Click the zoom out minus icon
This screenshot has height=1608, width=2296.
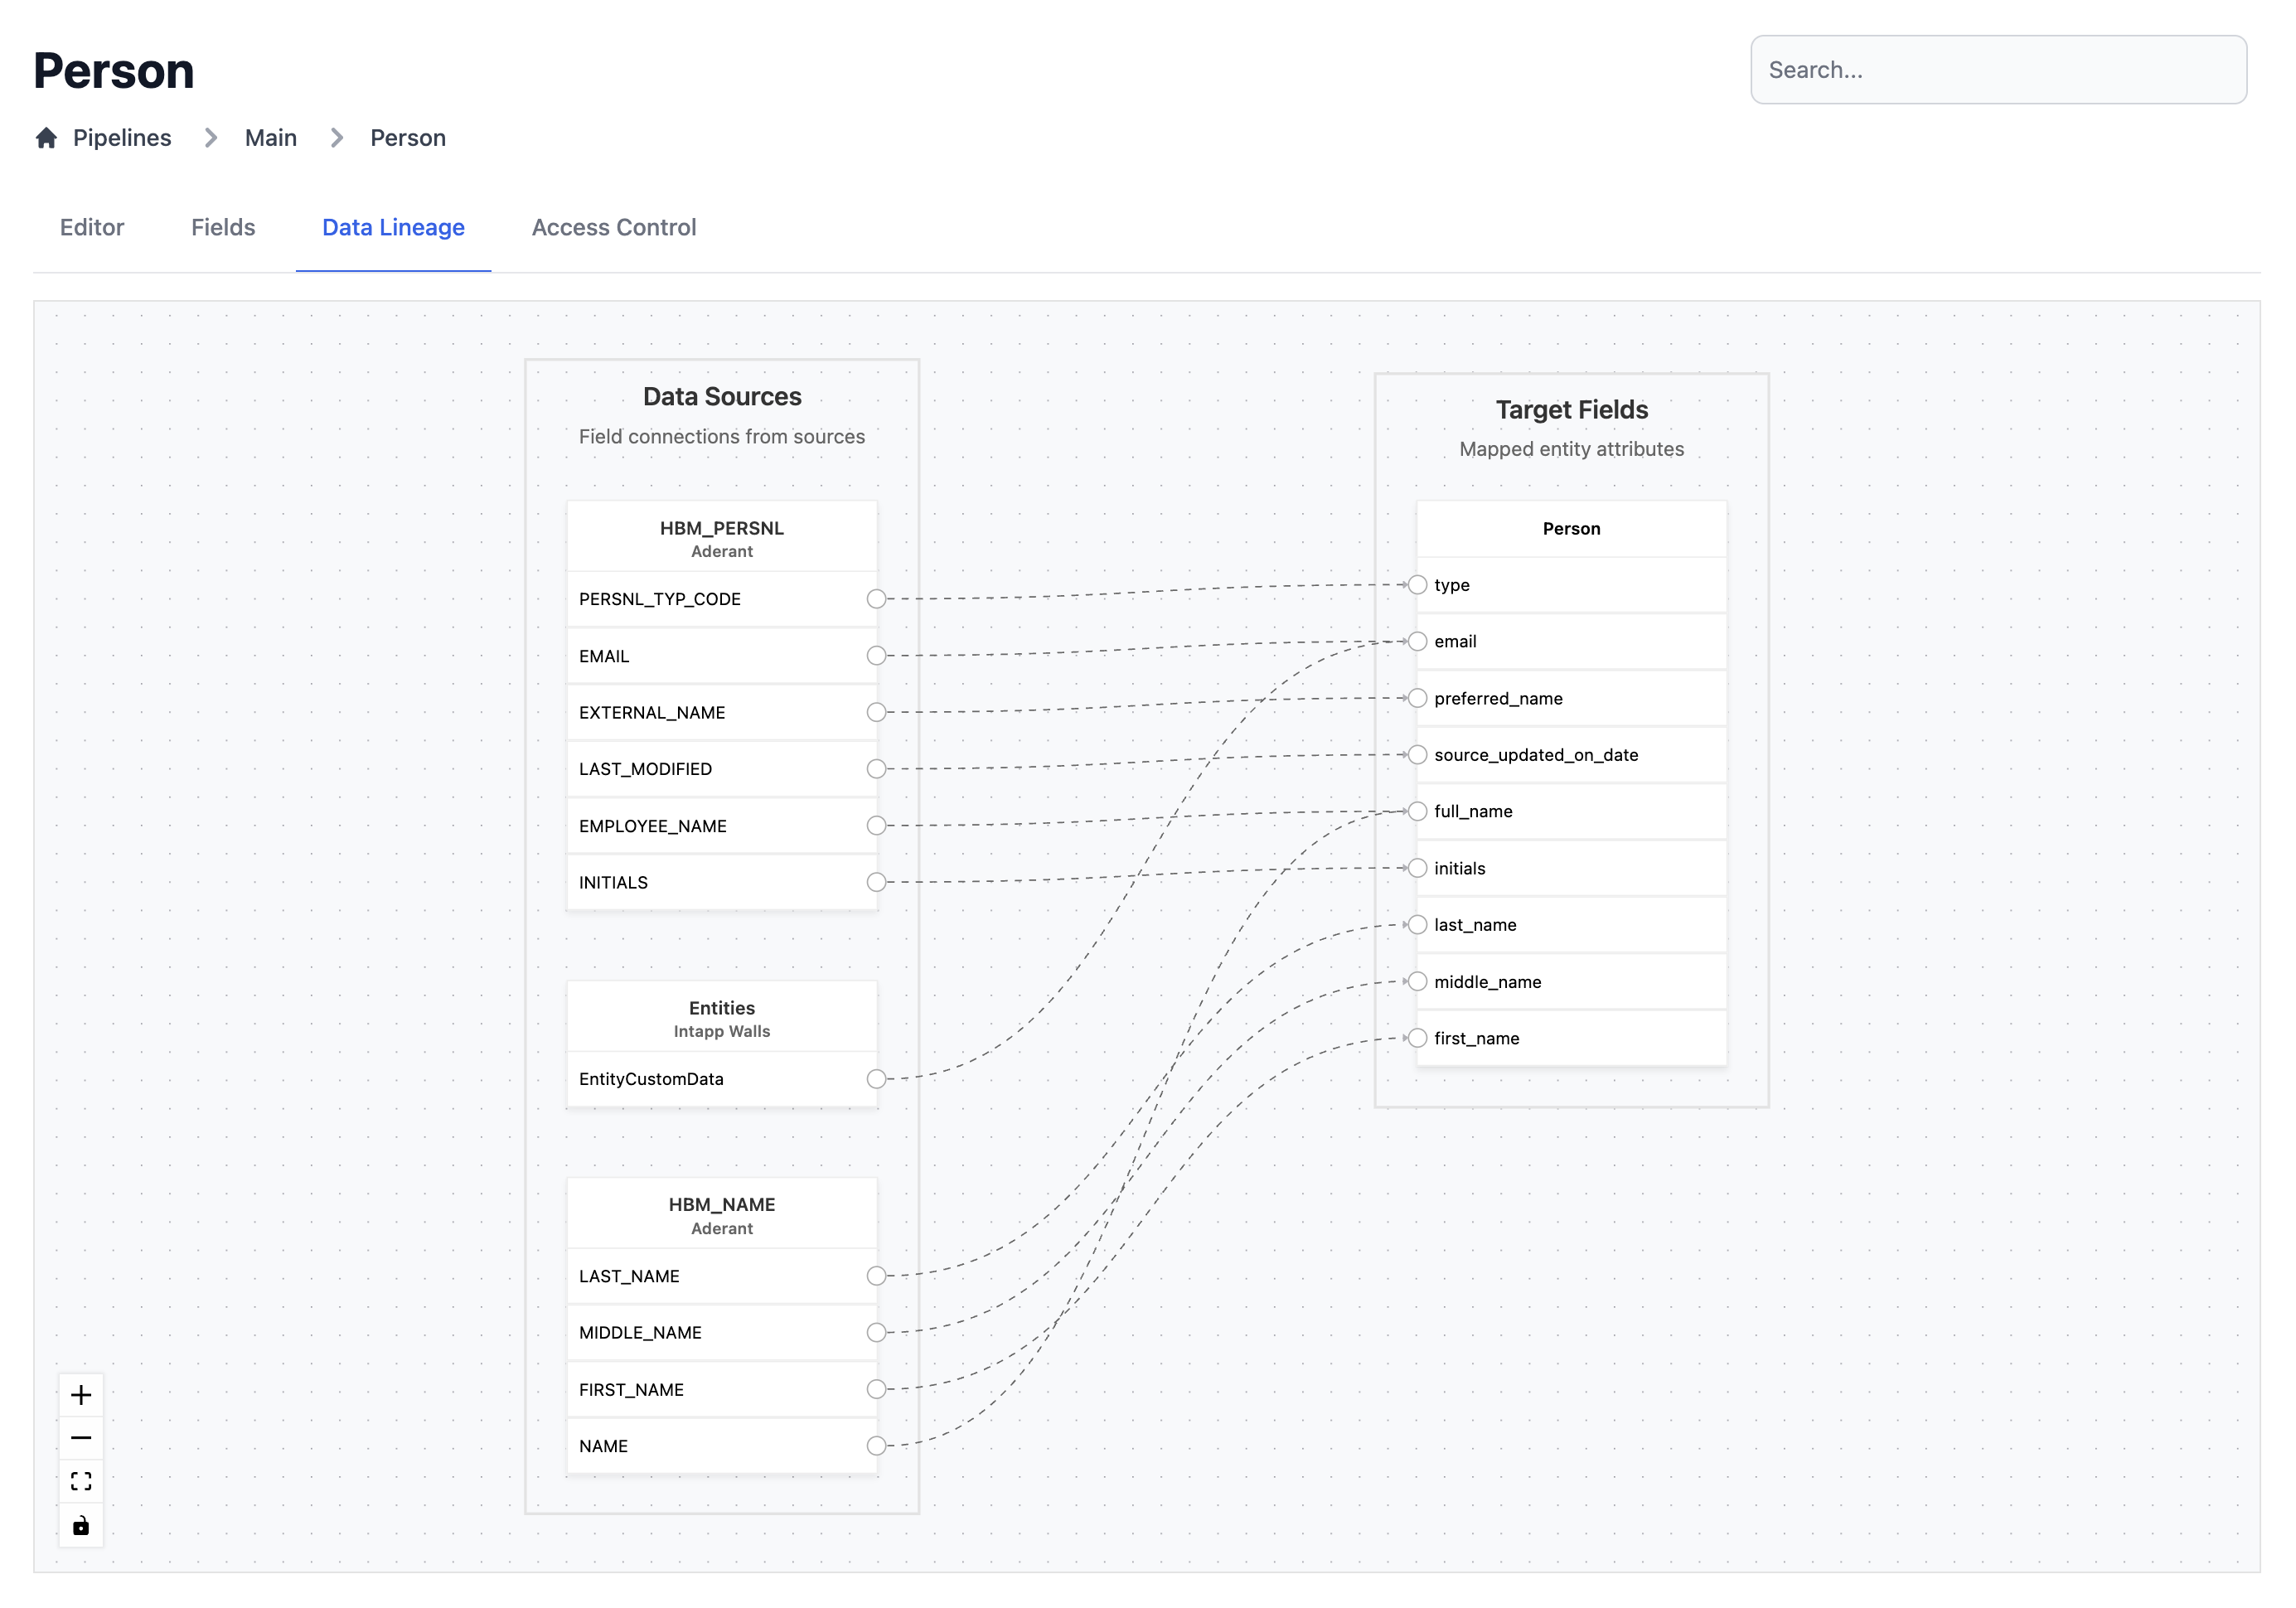point(81,1438)
